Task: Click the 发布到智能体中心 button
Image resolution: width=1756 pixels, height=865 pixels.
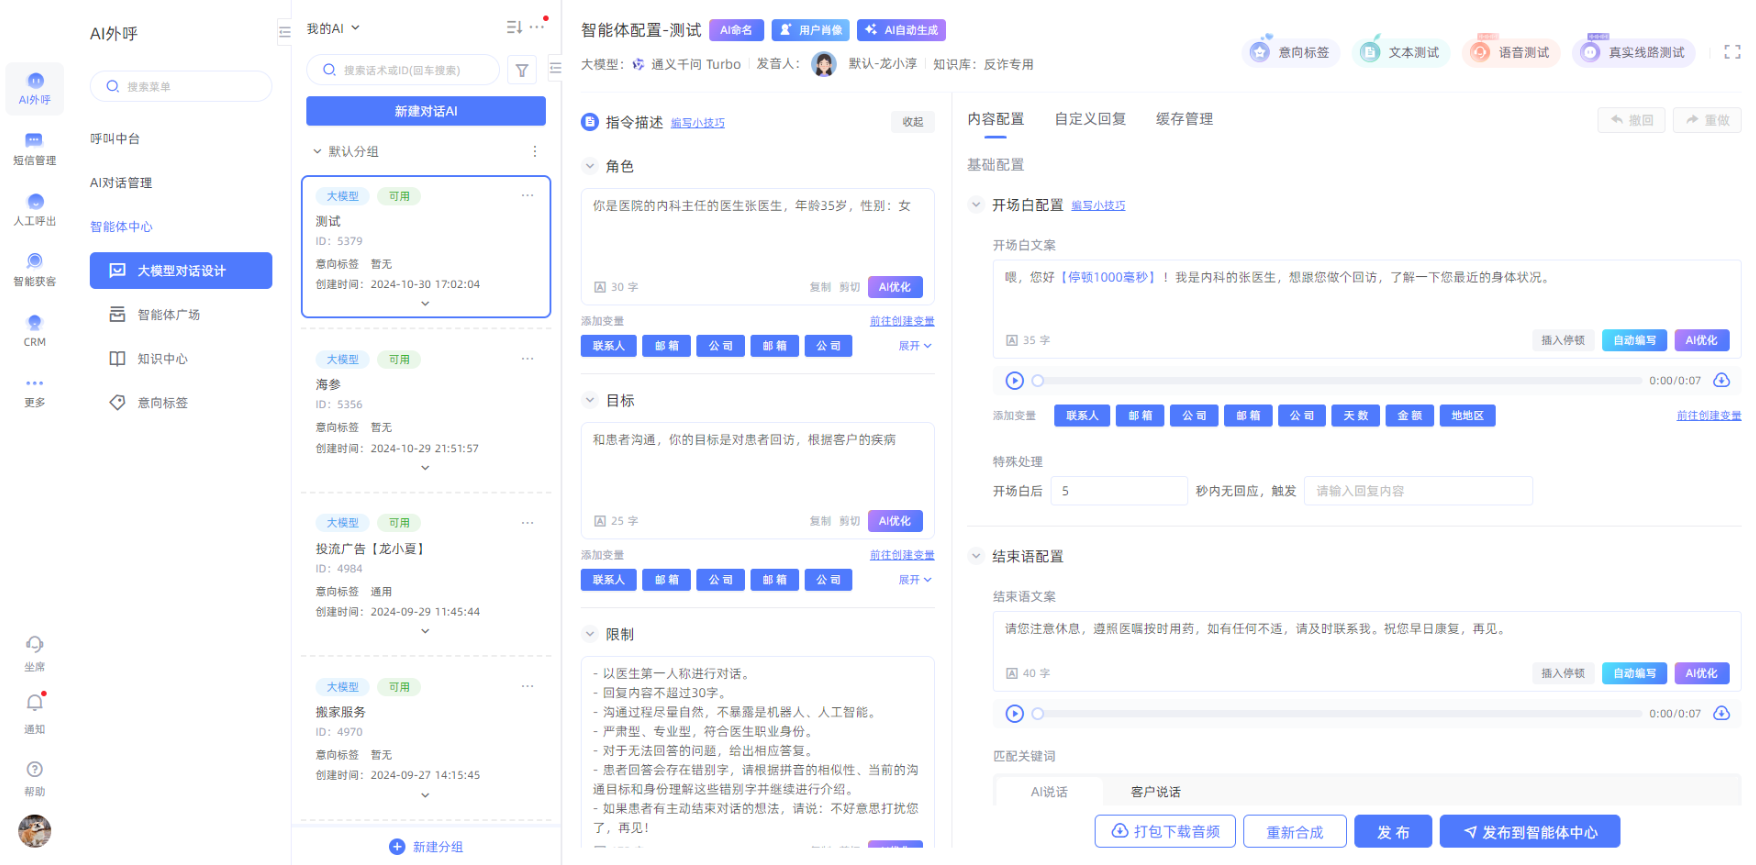Action: pyautogui.click(x=1529, y=831)
